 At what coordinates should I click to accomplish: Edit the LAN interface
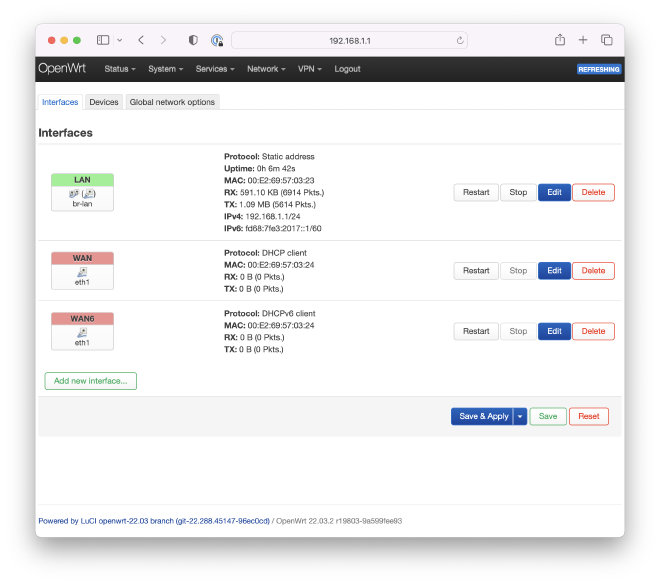[554, 192]
